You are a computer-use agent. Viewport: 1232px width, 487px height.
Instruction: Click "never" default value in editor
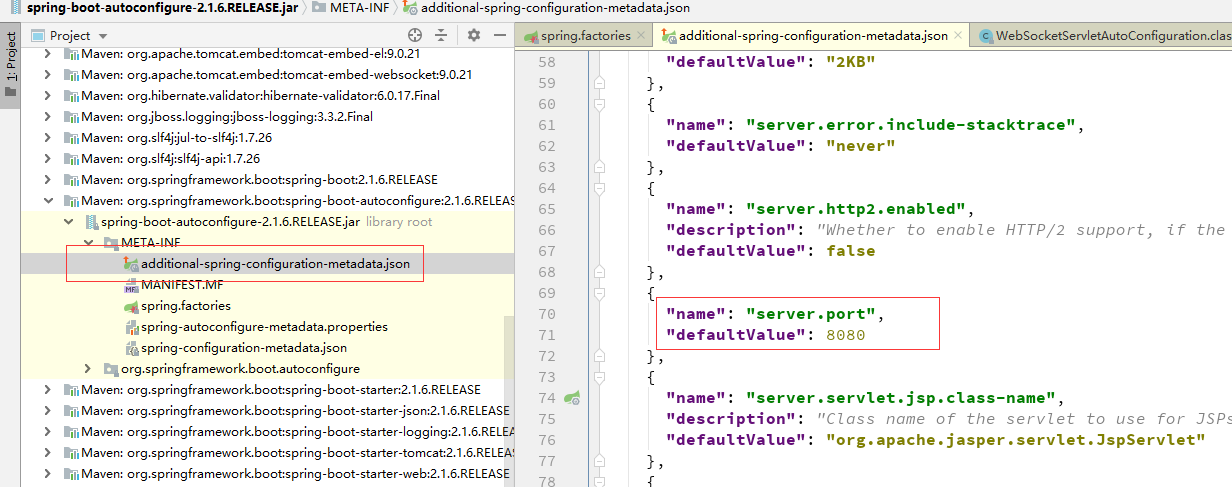[x=862, y=146]
